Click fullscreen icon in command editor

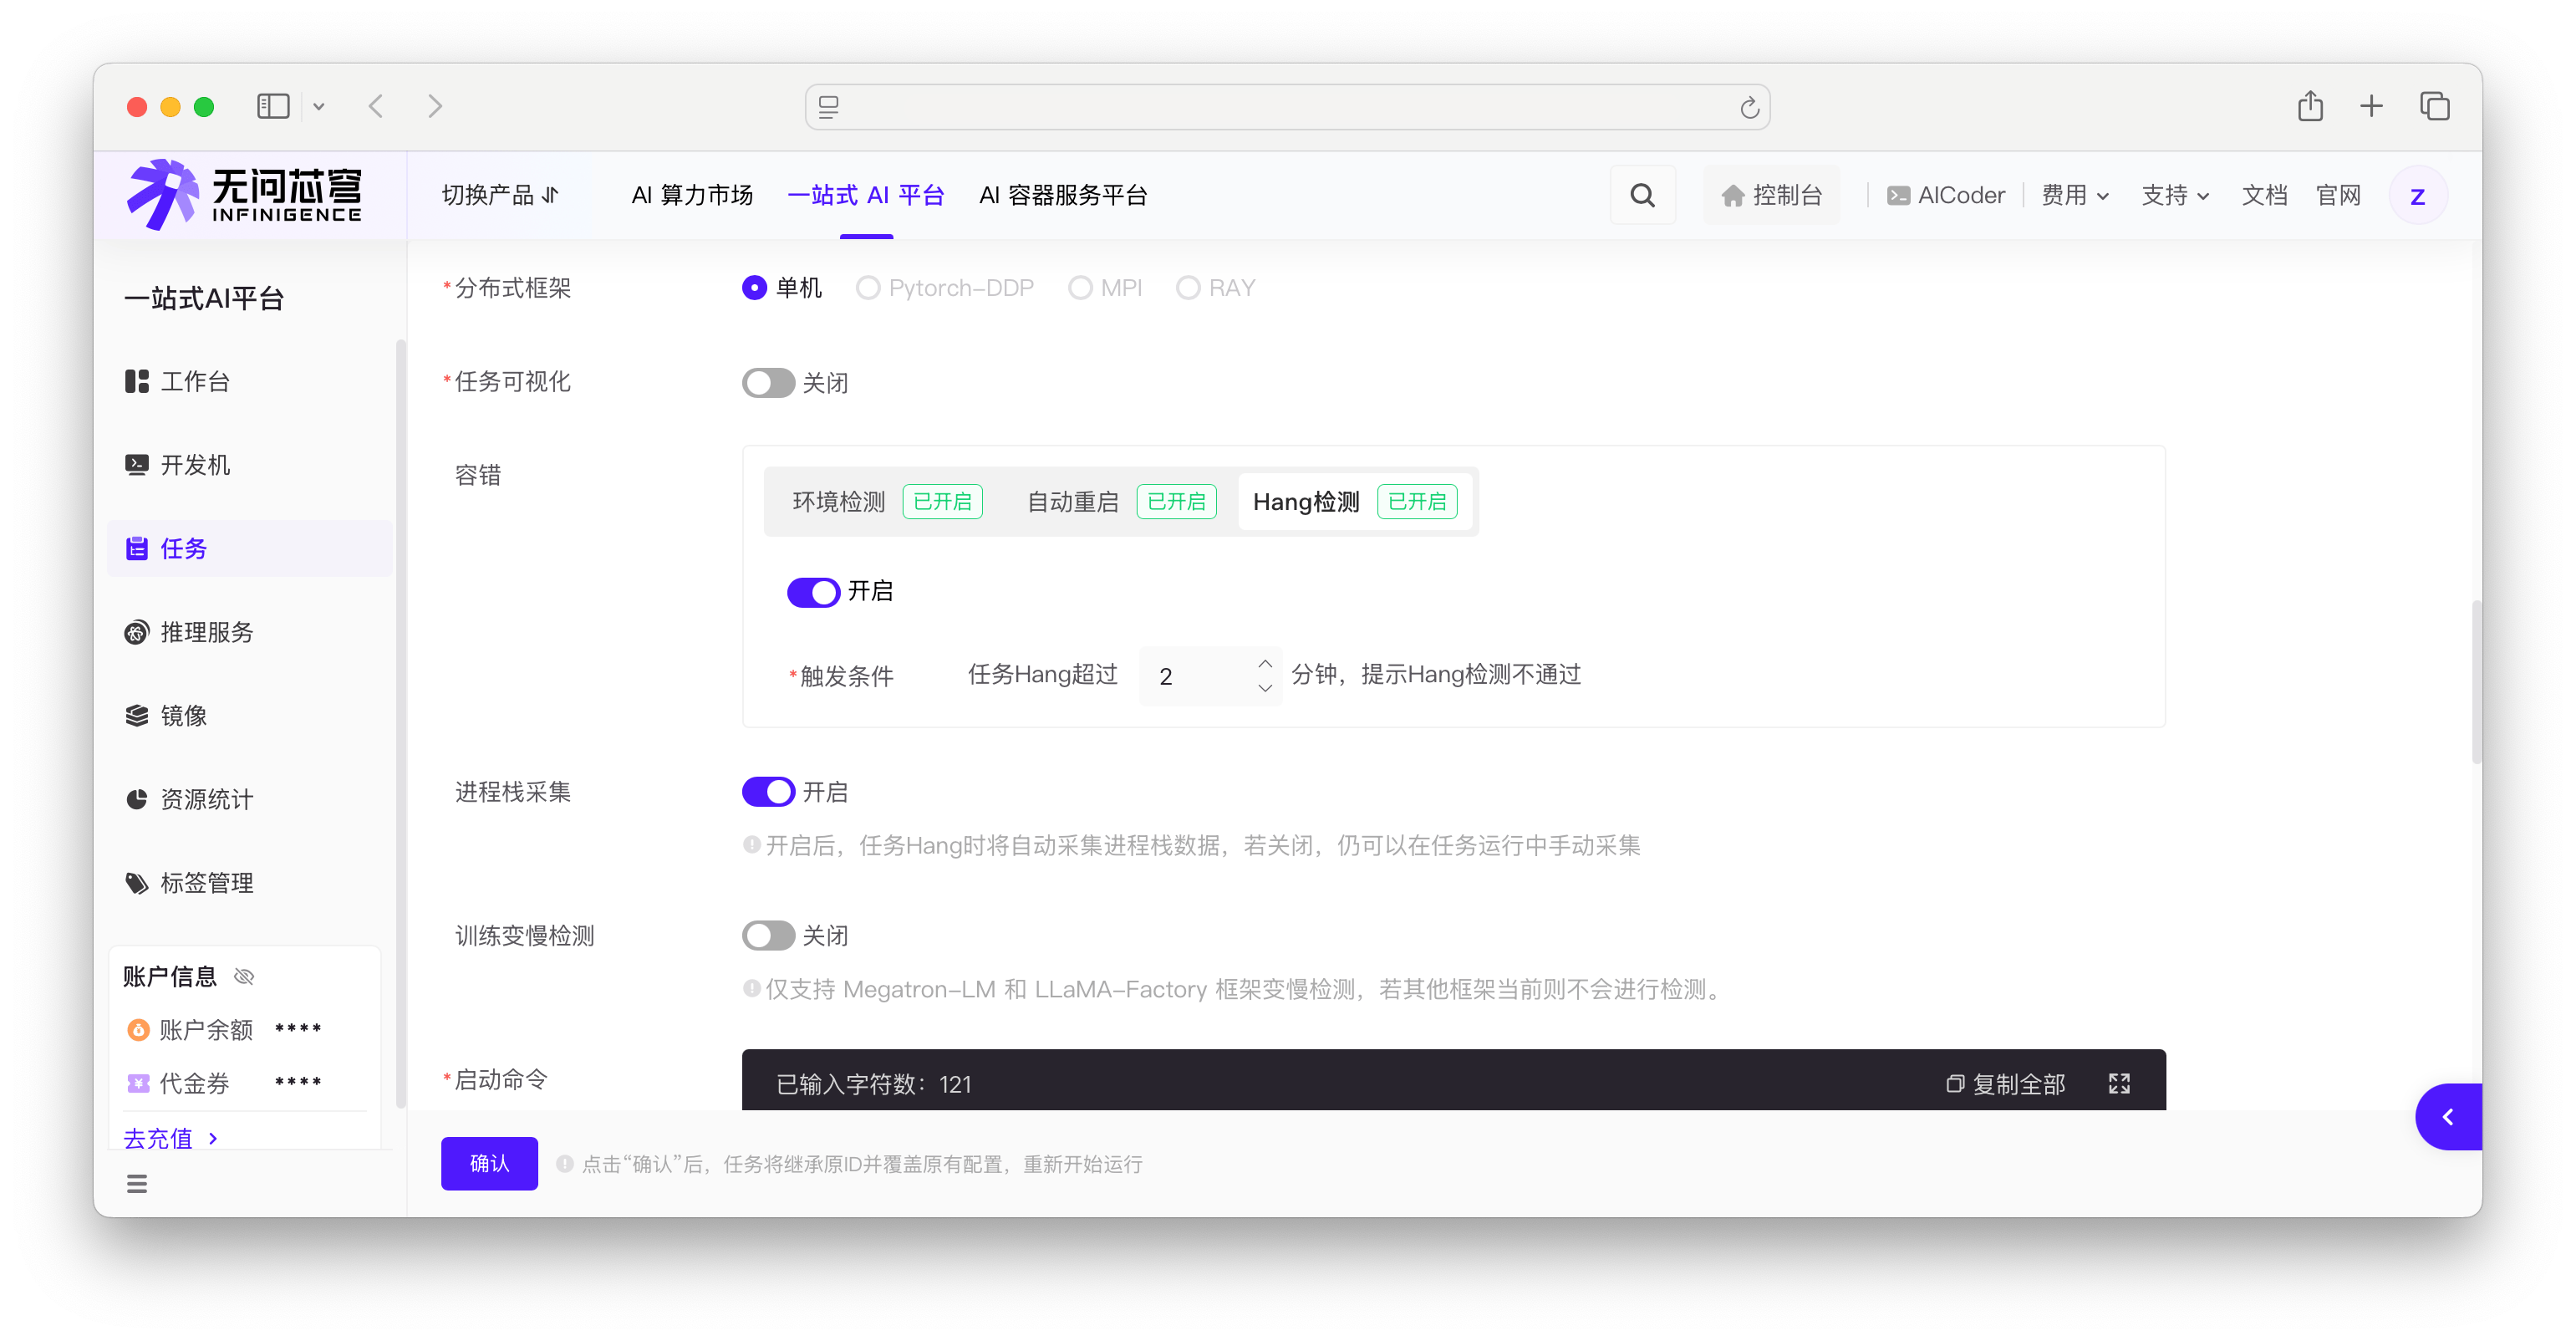[x=2118, y=1084]
